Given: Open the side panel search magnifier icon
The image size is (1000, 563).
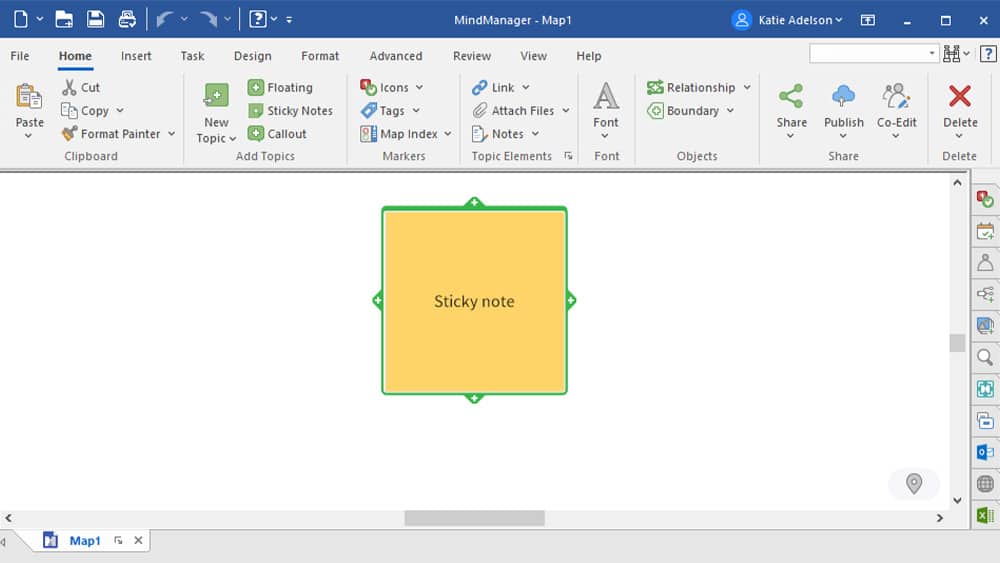Looking at the screenshot, I should [985, 357].
